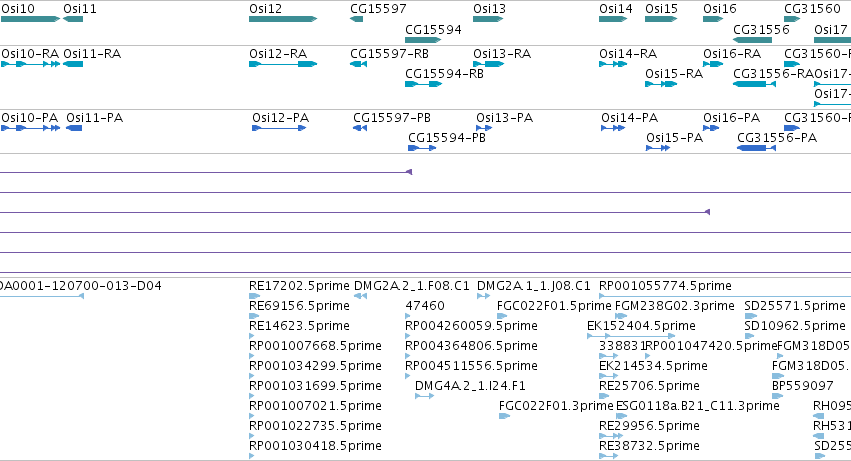Click the Osi14 gene label
Screen dimensions: 851x461
point(615,9)
